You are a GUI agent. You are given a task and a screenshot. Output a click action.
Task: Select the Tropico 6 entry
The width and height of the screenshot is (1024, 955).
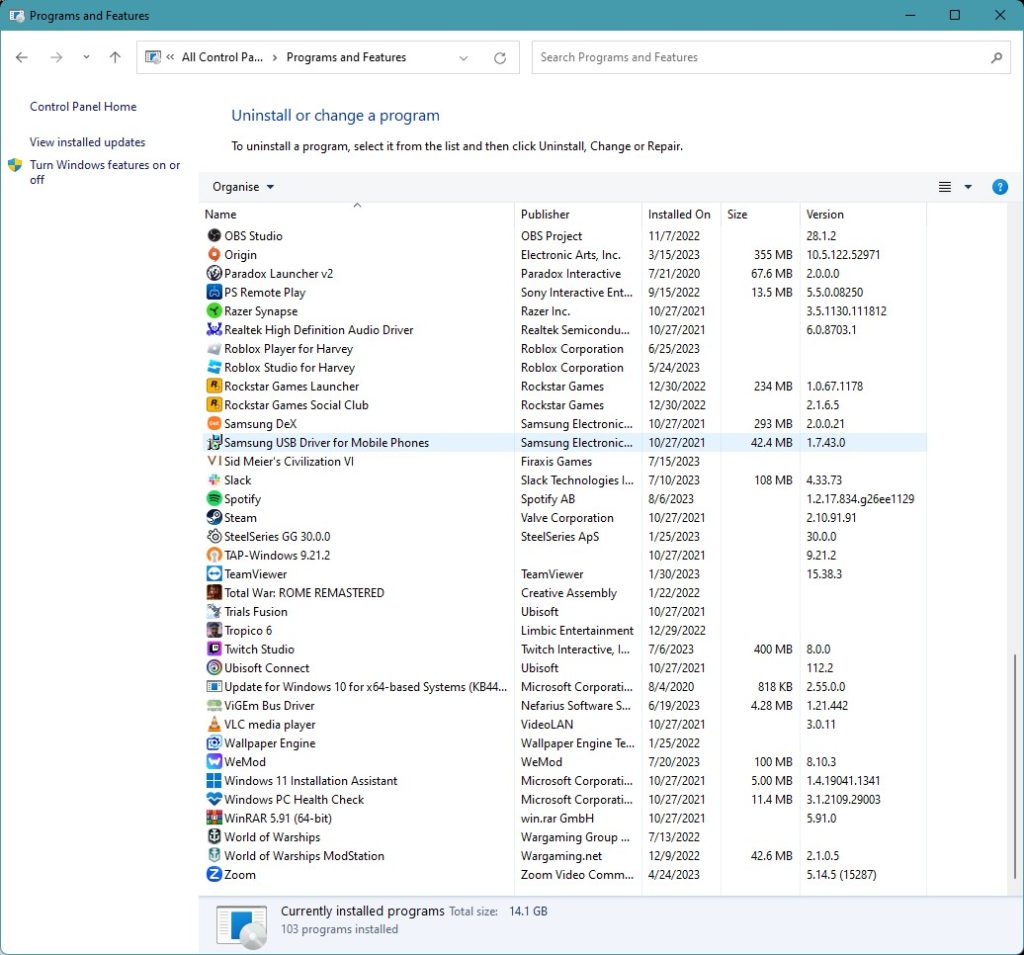point(564,630)
